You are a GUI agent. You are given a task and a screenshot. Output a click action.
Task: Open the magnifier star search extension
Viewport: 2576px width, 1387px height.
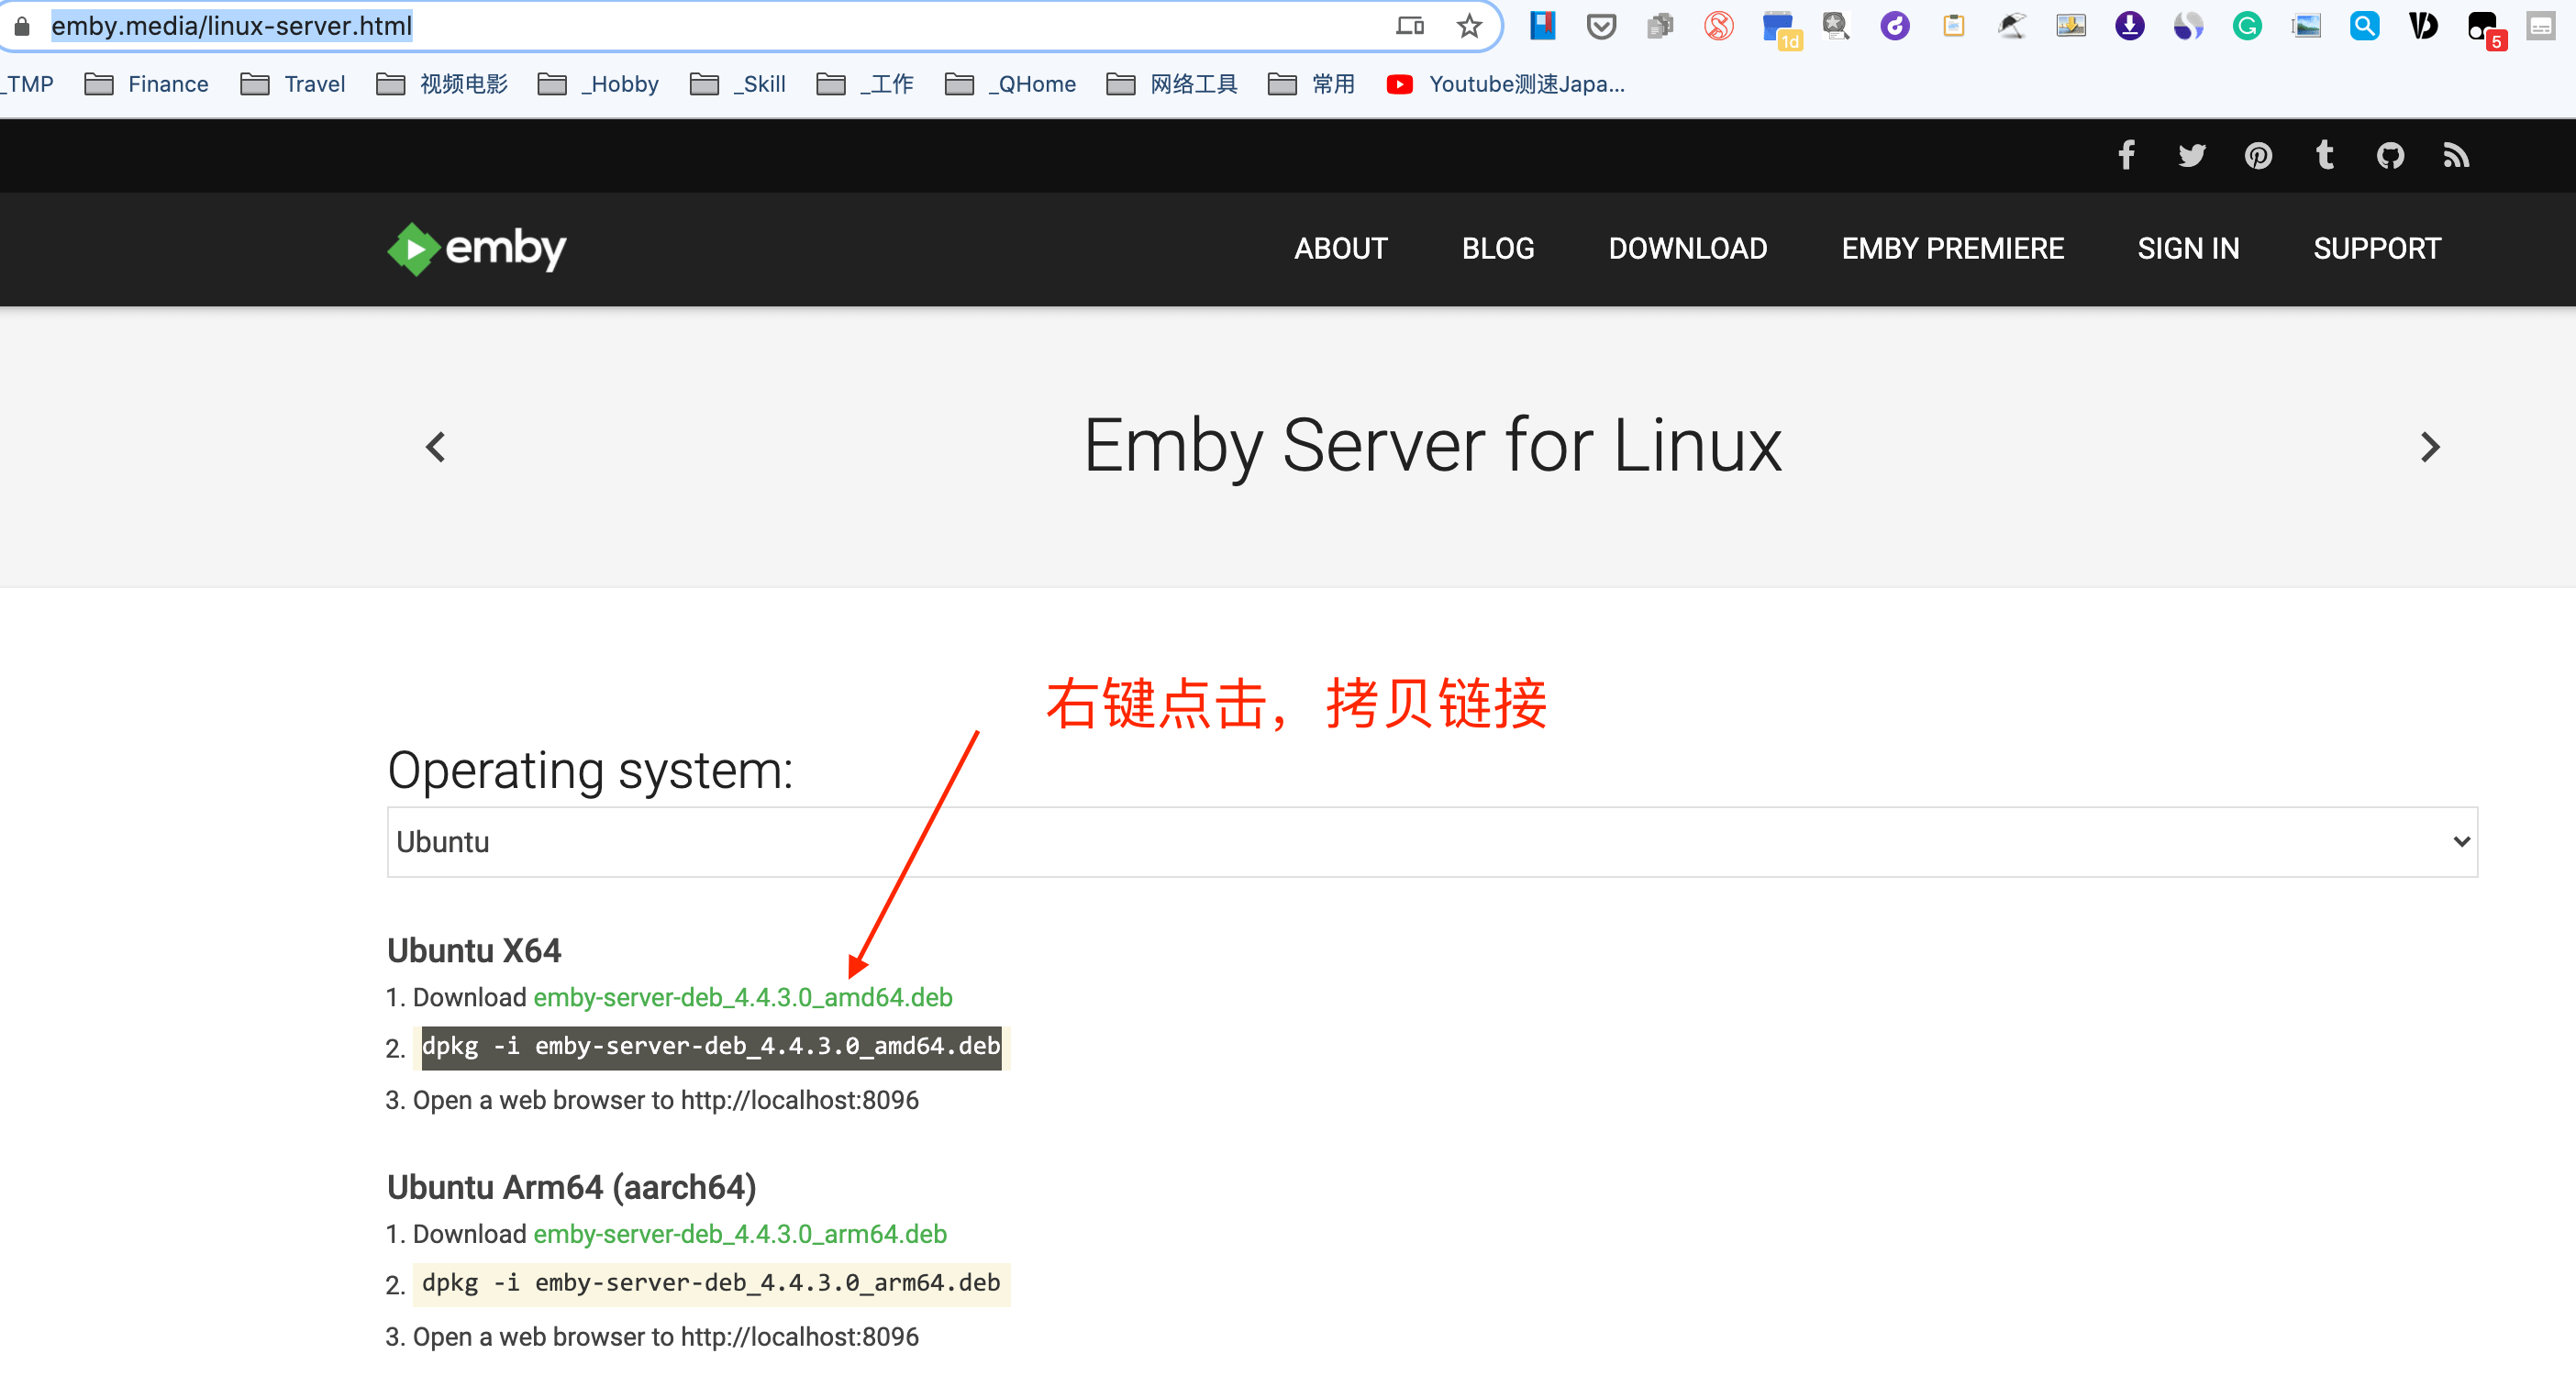[x=1836, y=26]
